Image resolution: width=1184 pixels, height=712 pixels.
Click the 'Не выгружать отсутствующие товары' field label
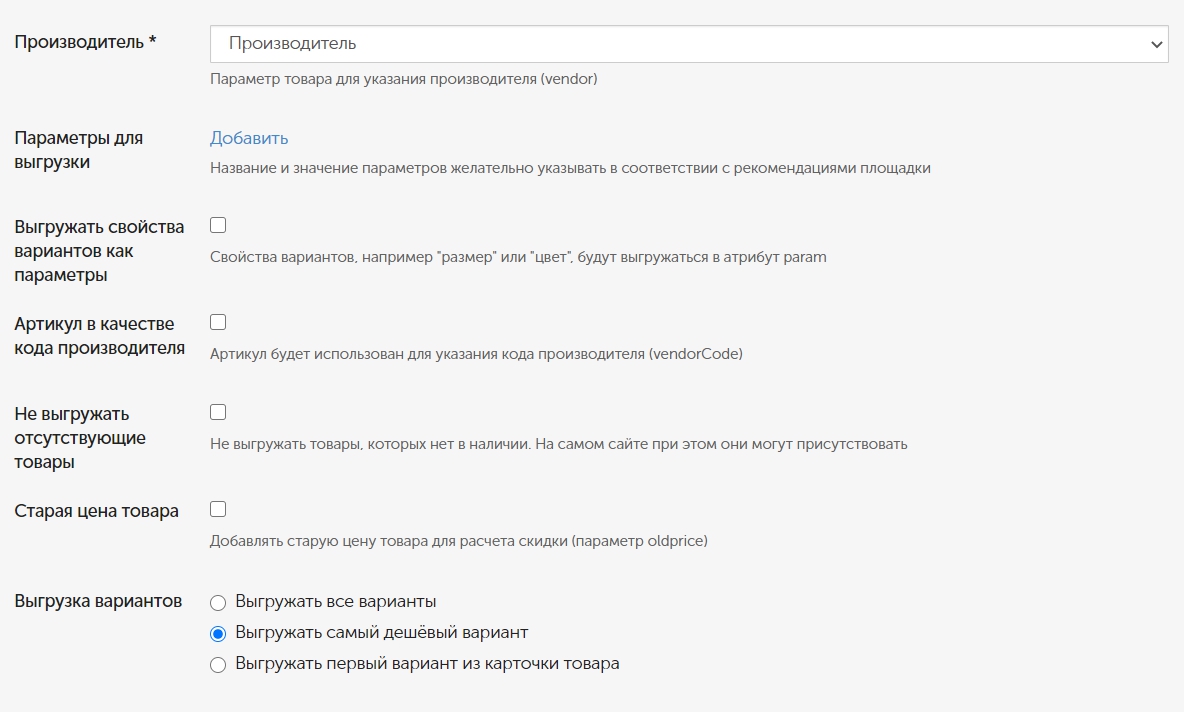80,438
